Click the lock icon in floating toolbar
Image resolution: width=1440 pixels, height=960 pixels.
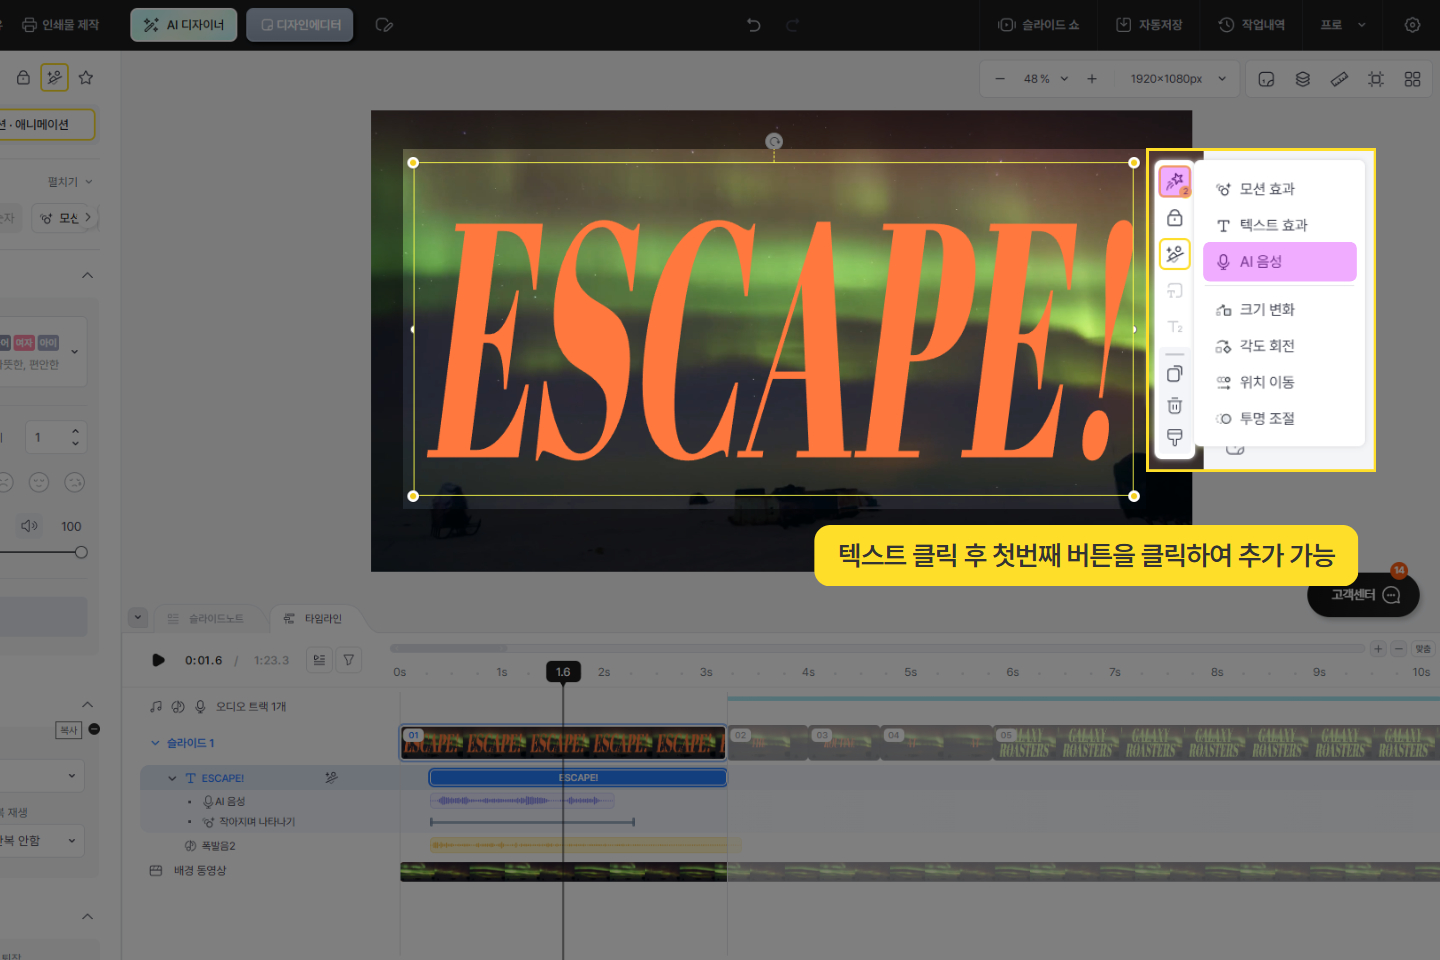1174,218
